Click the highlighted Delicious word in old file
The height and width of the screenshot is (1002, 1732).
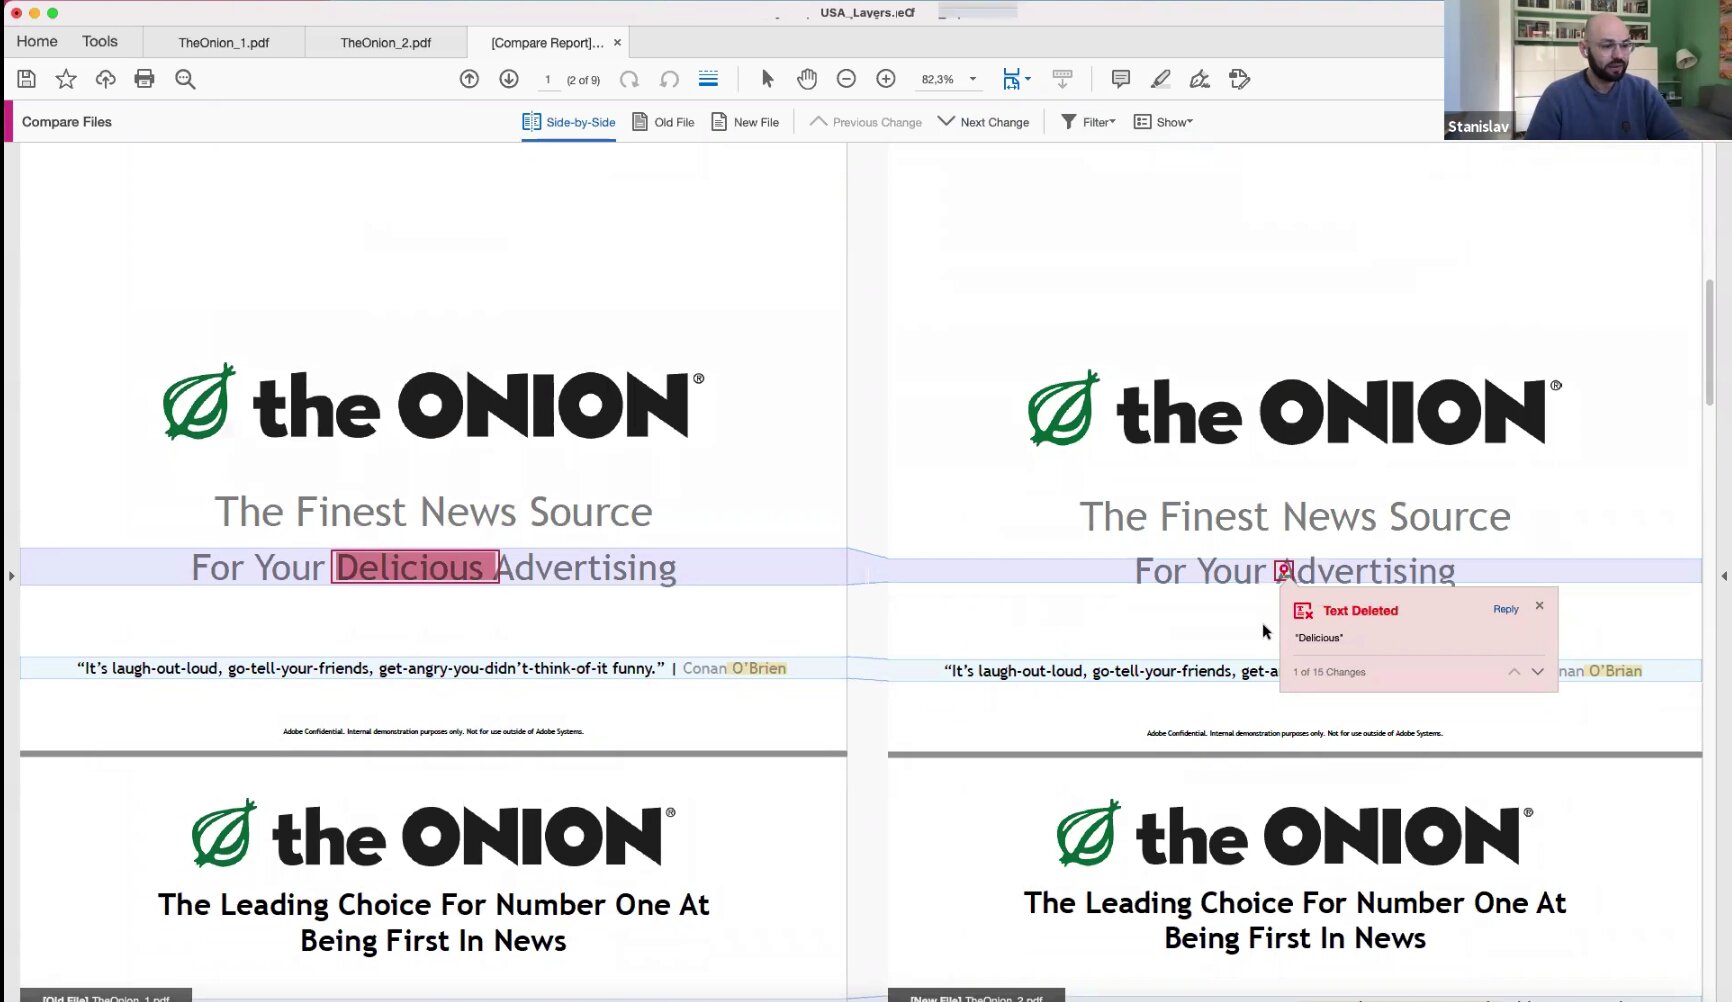pyautogui.click(x=415, y=567)
